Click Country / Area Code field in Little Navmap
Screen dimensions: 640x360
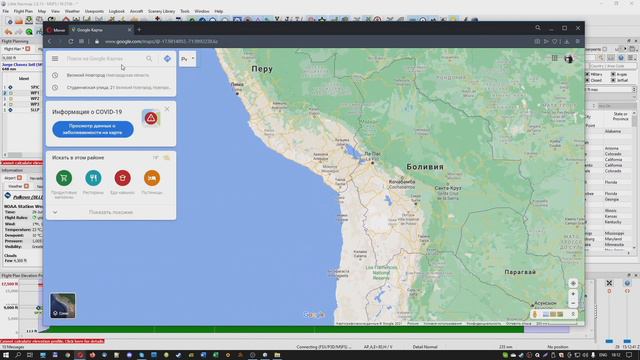click(x=613, y=66)
